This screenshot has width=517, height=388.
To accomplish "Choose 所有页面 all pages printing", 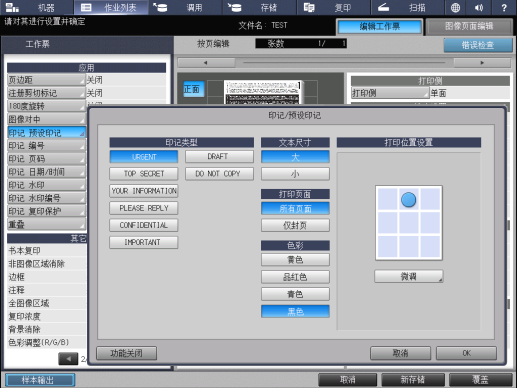I will point(295,209).
